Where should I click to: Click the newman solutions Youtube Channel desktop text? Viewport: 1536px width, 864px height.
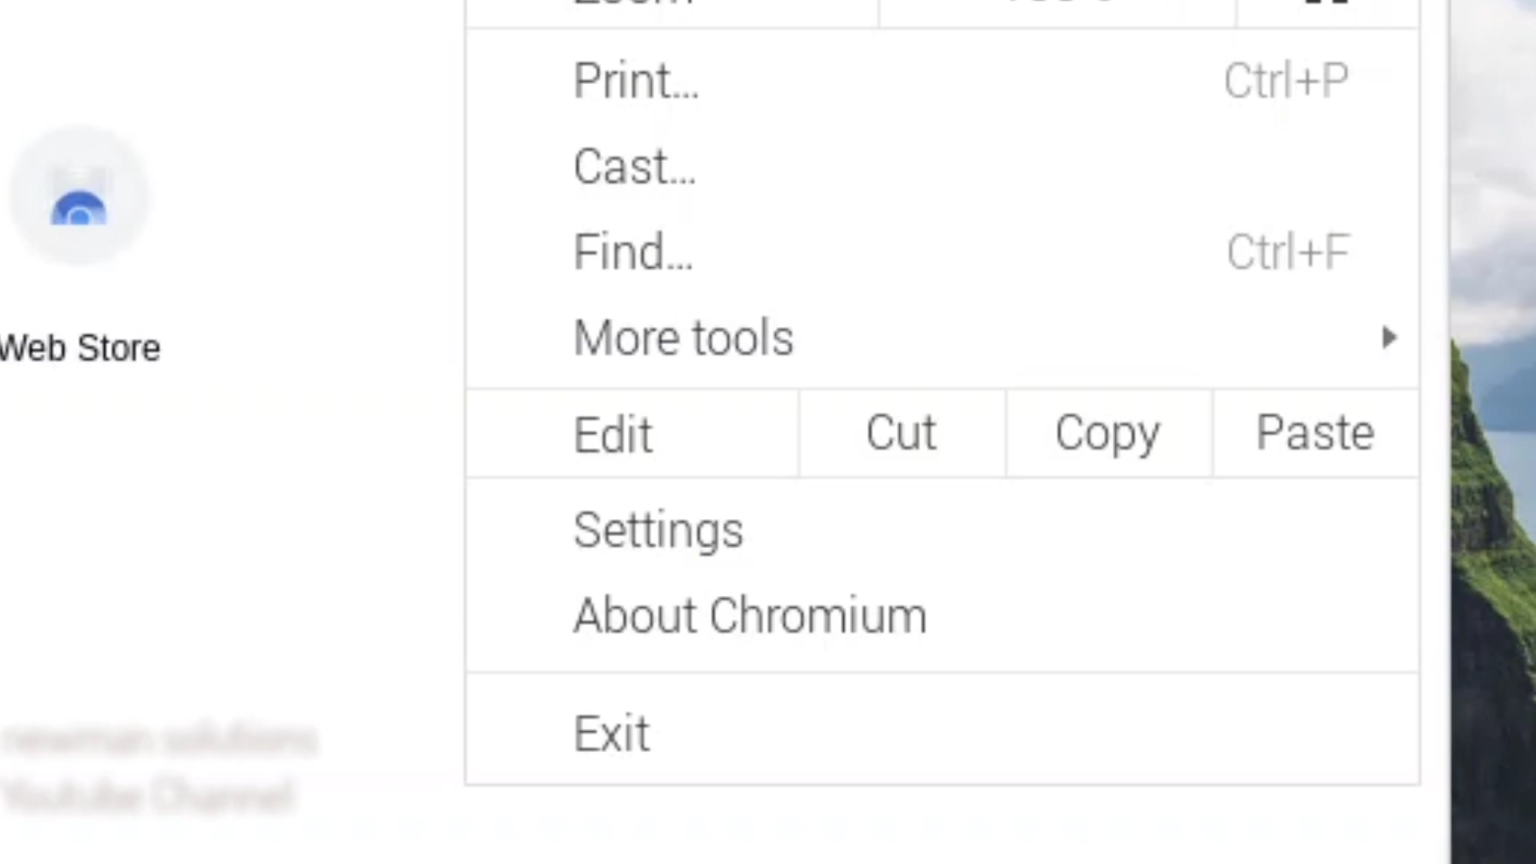(x=160, y=768)
